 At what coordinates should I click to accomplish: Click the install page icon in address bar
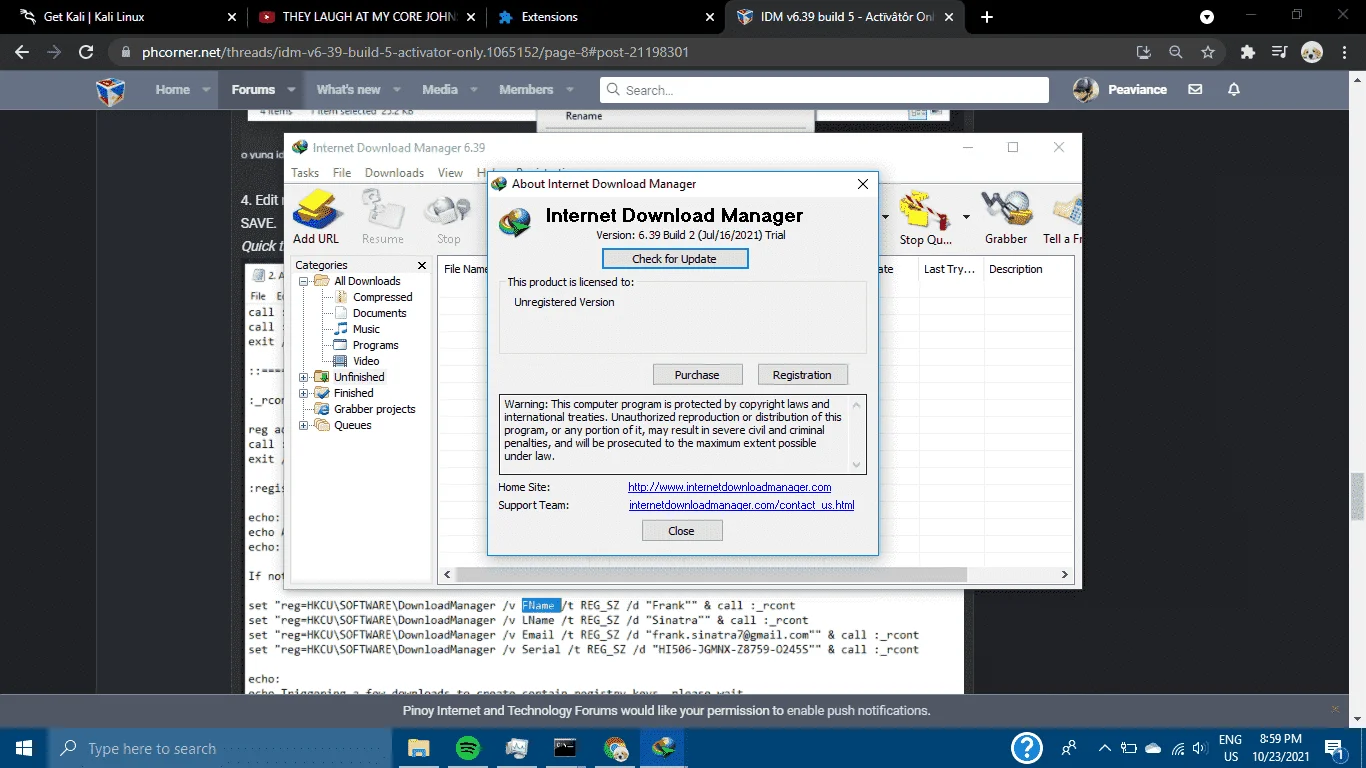tap(1144, 52)
